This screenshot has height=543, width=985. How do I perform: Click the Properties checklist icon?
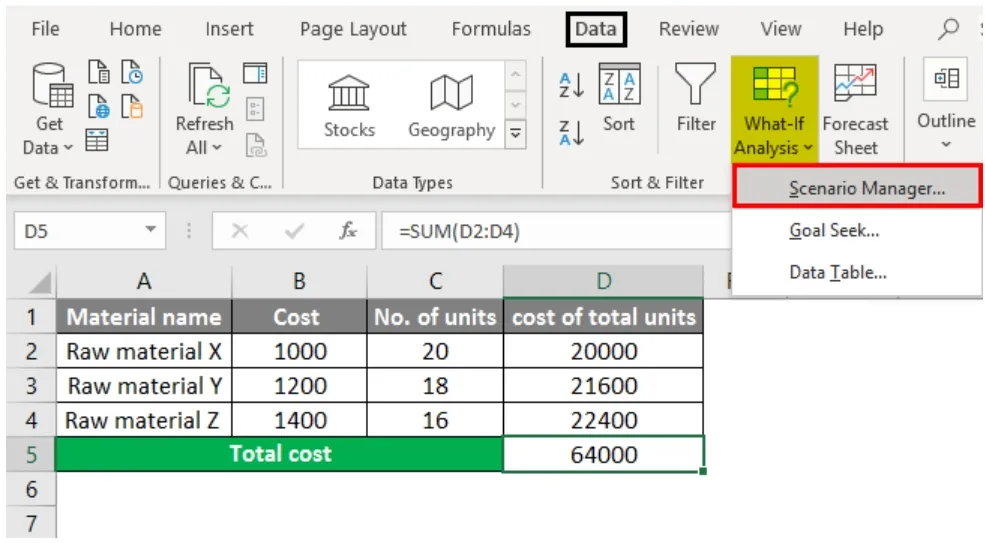point(255,109)
